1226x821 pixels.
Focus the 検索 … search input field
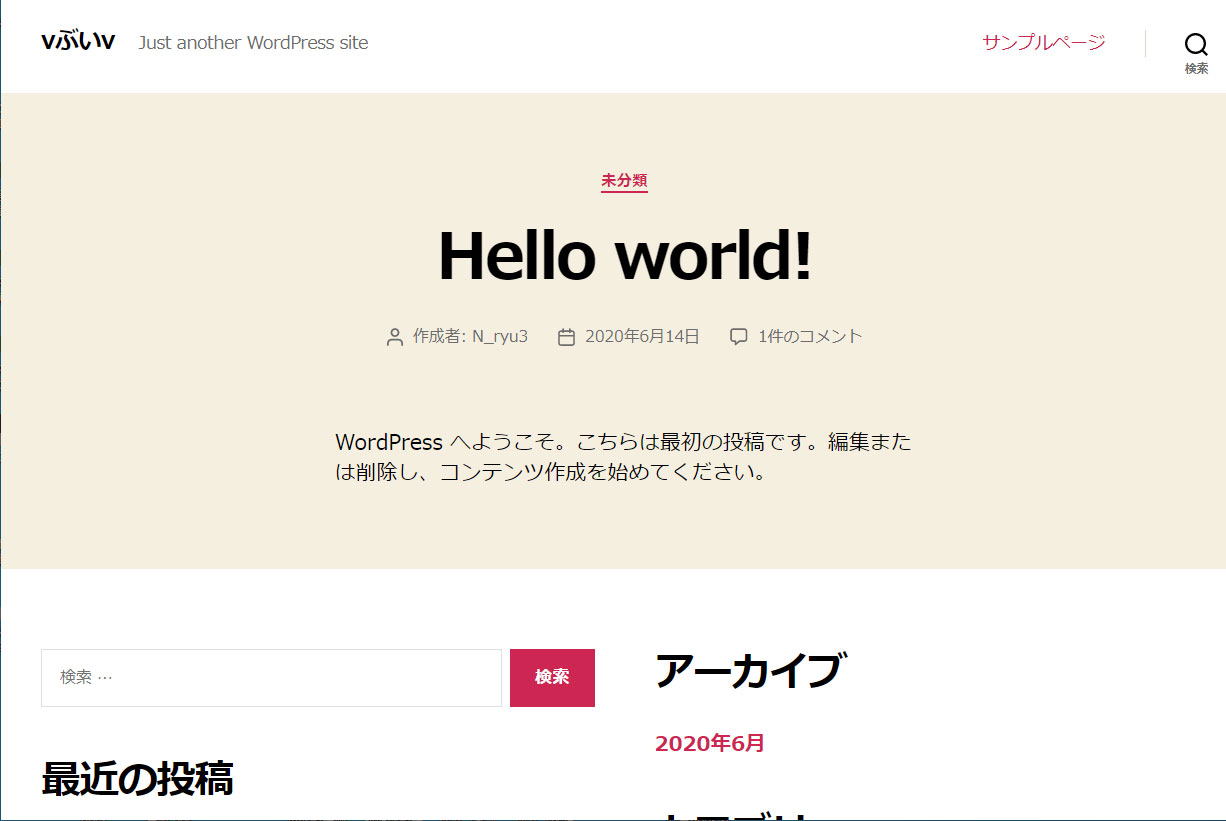coord(271,678)
